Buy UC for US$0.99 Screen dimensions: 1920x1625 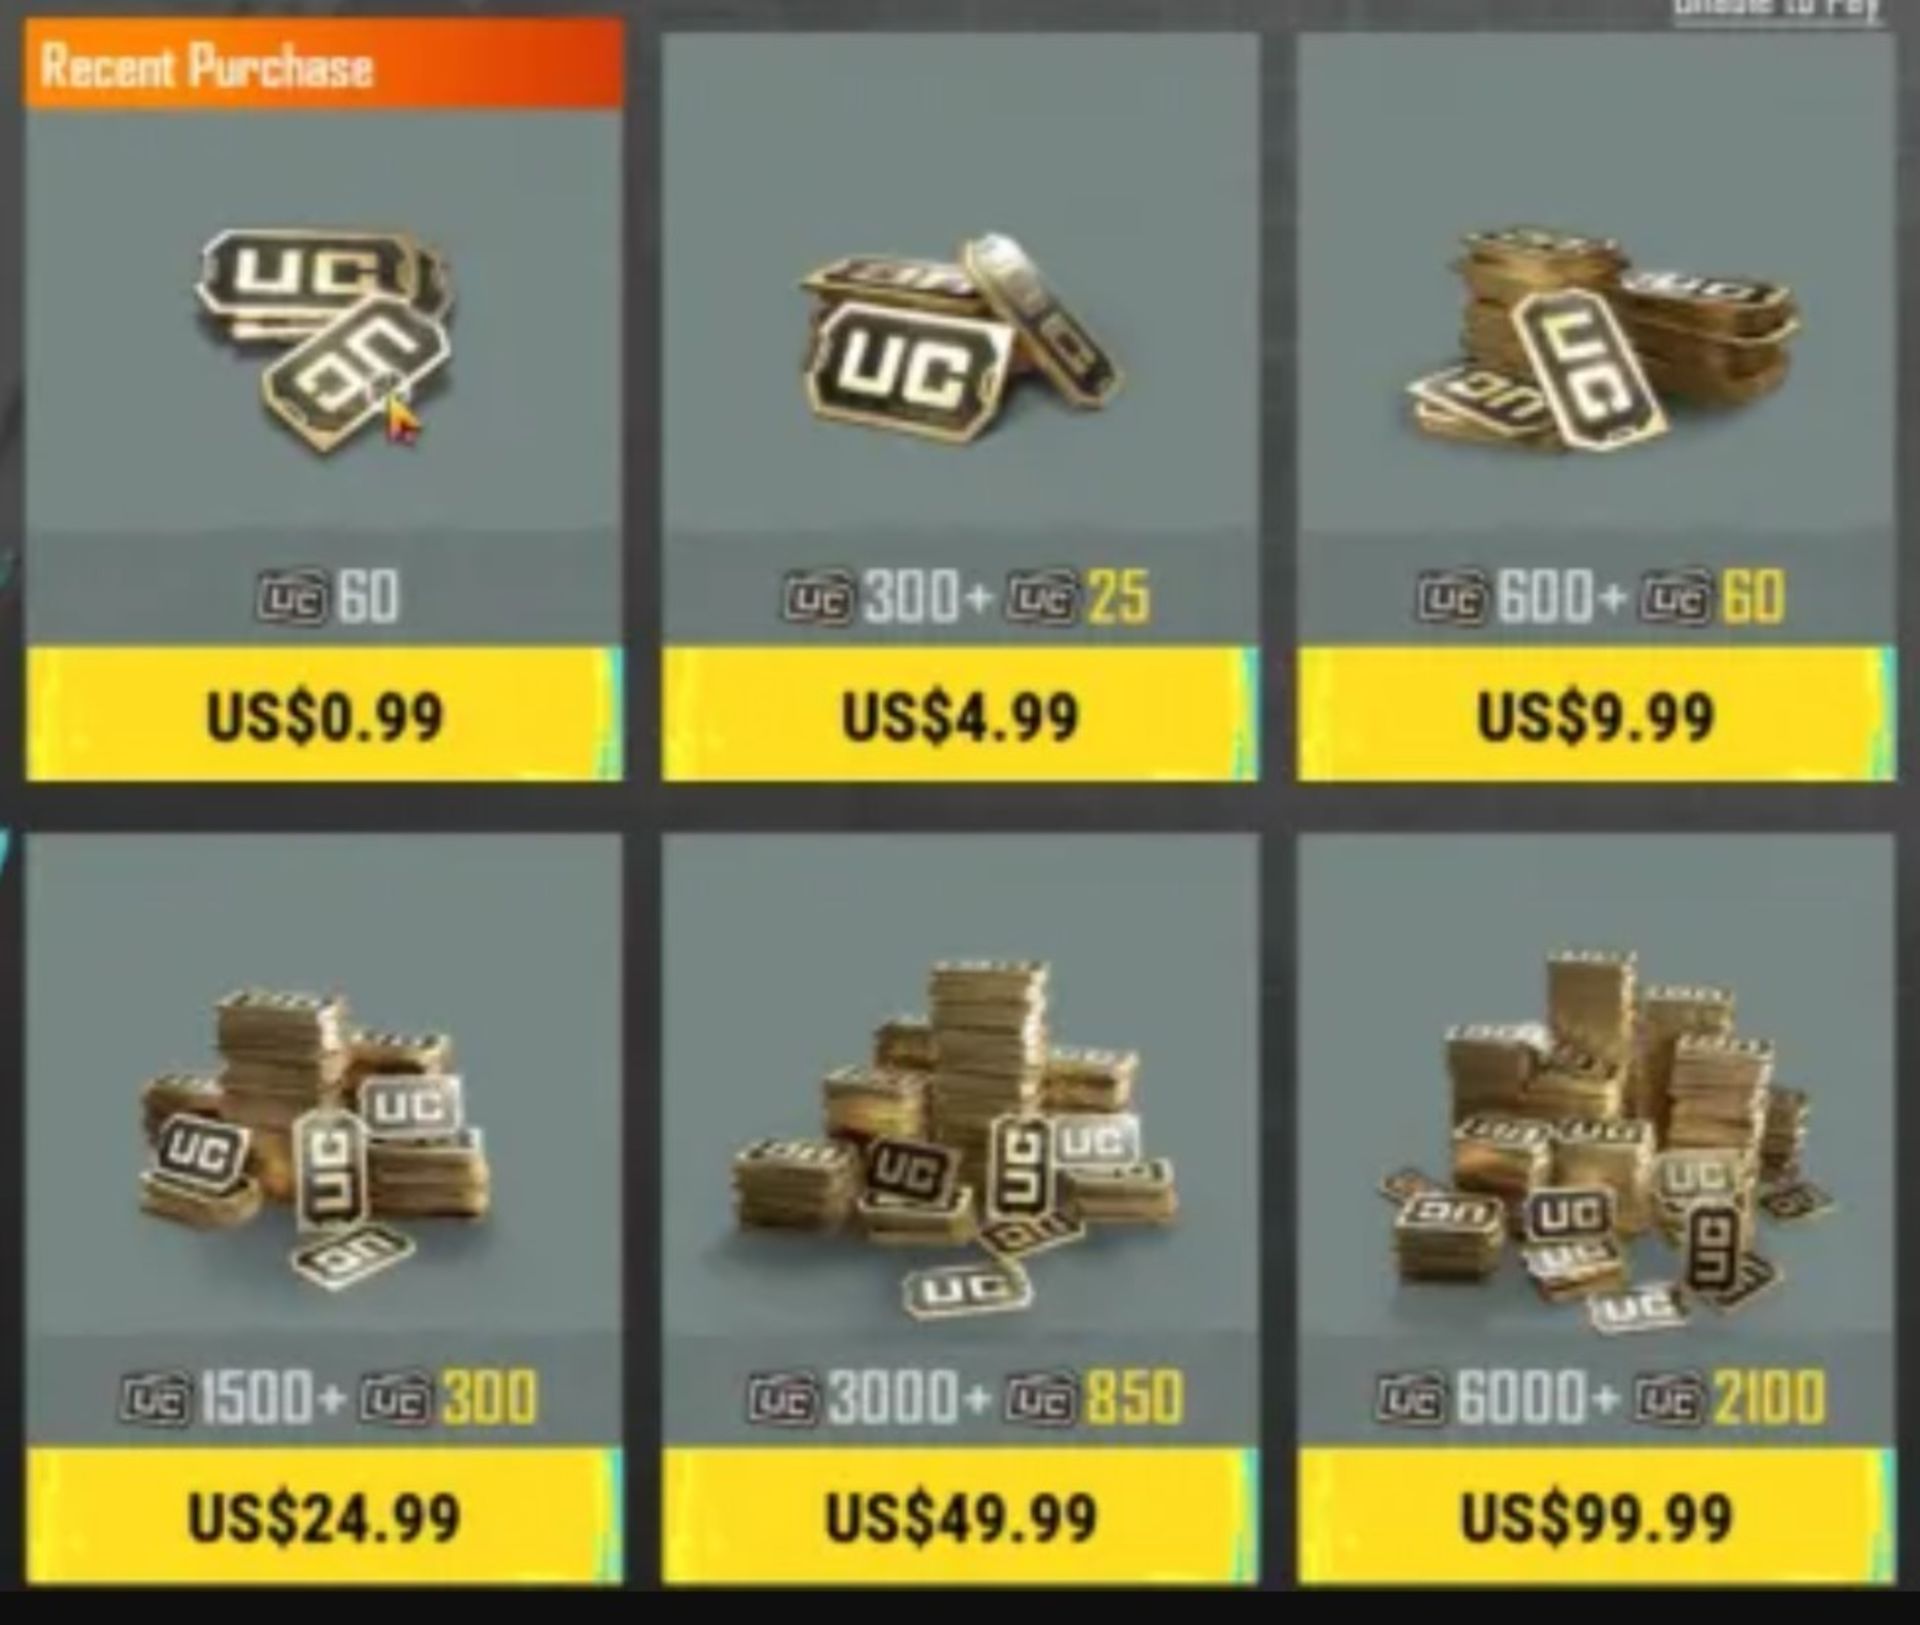[x=324, y=714]
